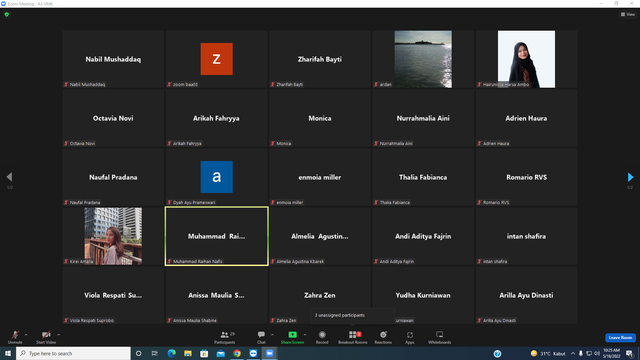Click Anissa Maulia S... name in tile
640x360 pixels.
(x=216, y=295)
